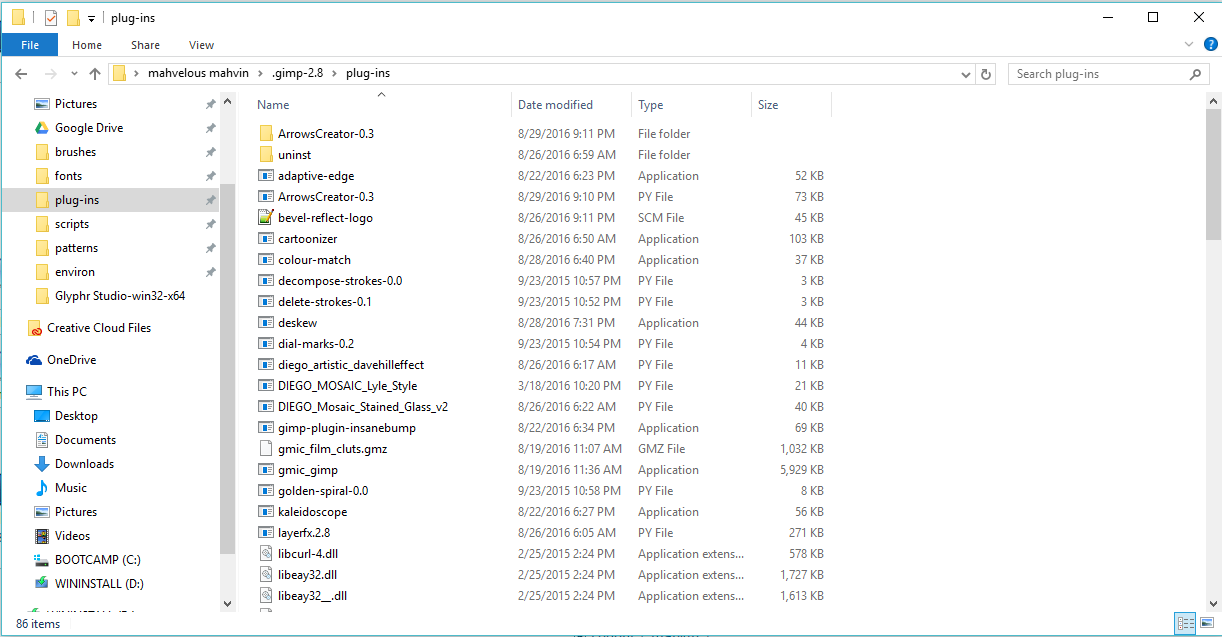Switch to Large icons view layout
Screen dimensions: 1222x637
(x=1207, y=623)
